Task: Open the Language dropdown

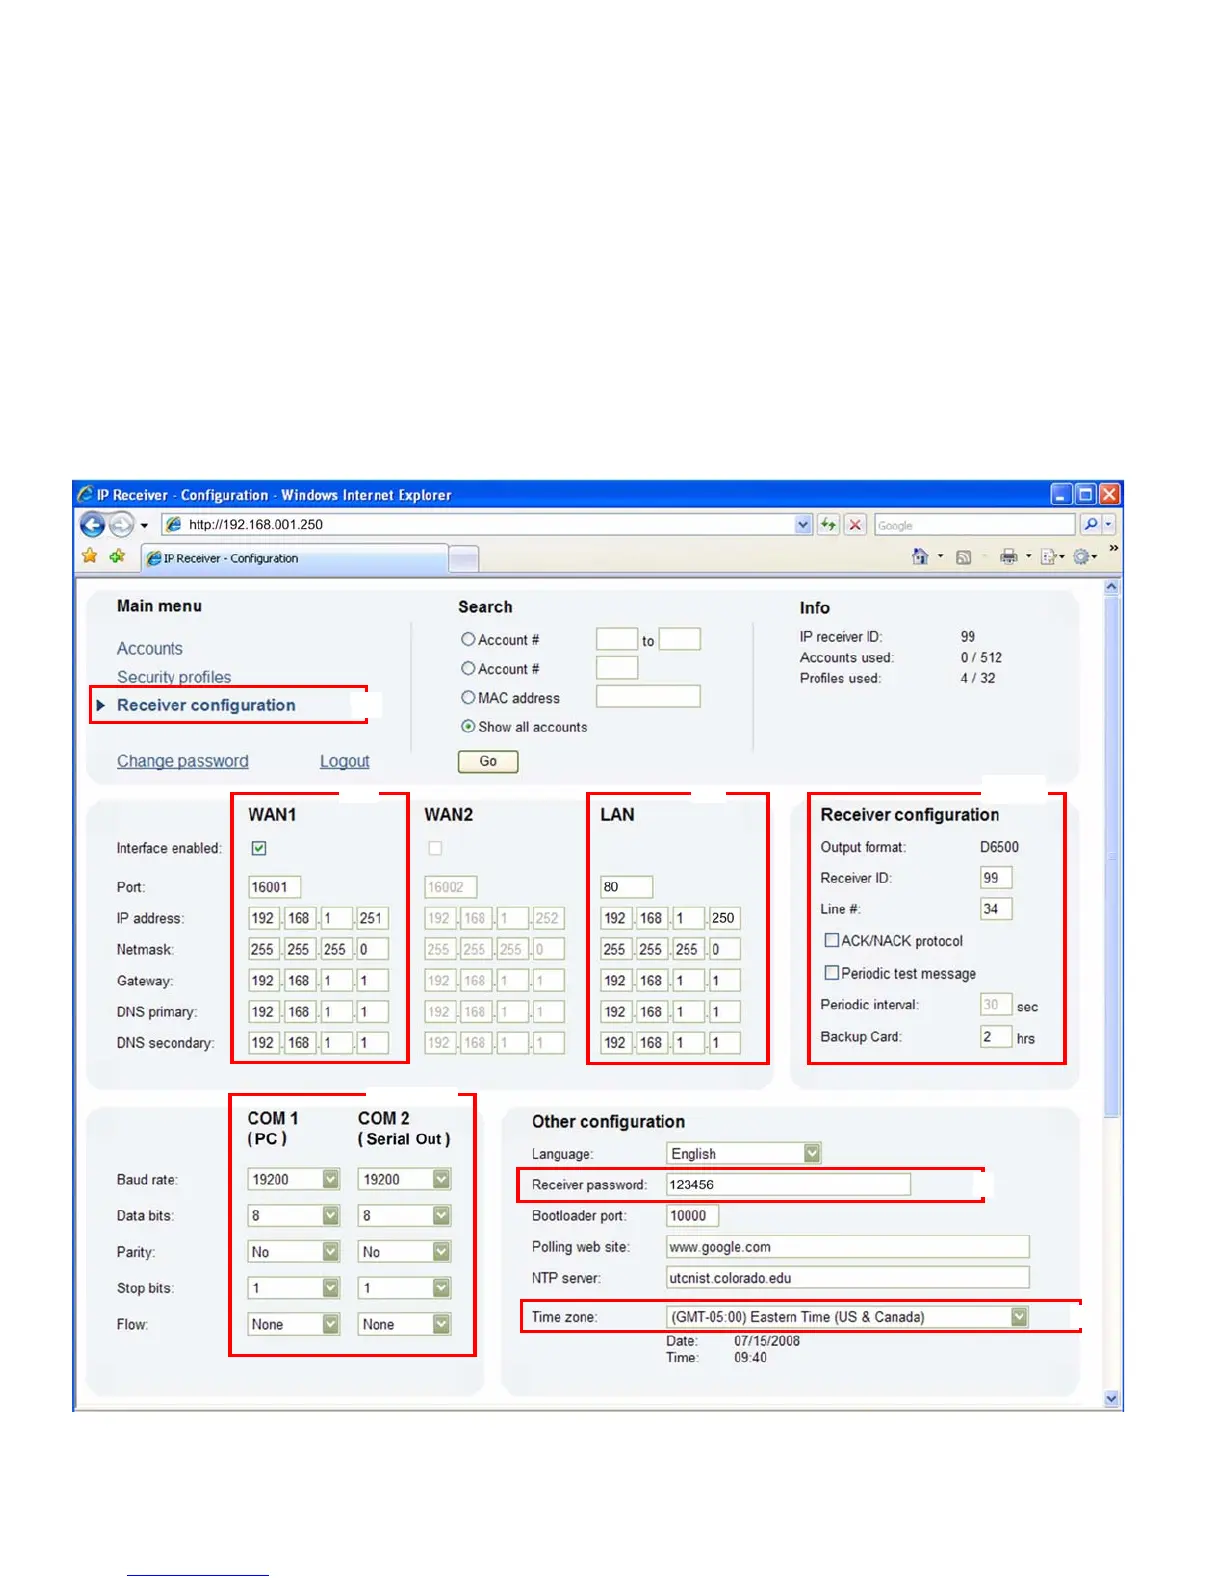Action: [x=744, y=1153]
